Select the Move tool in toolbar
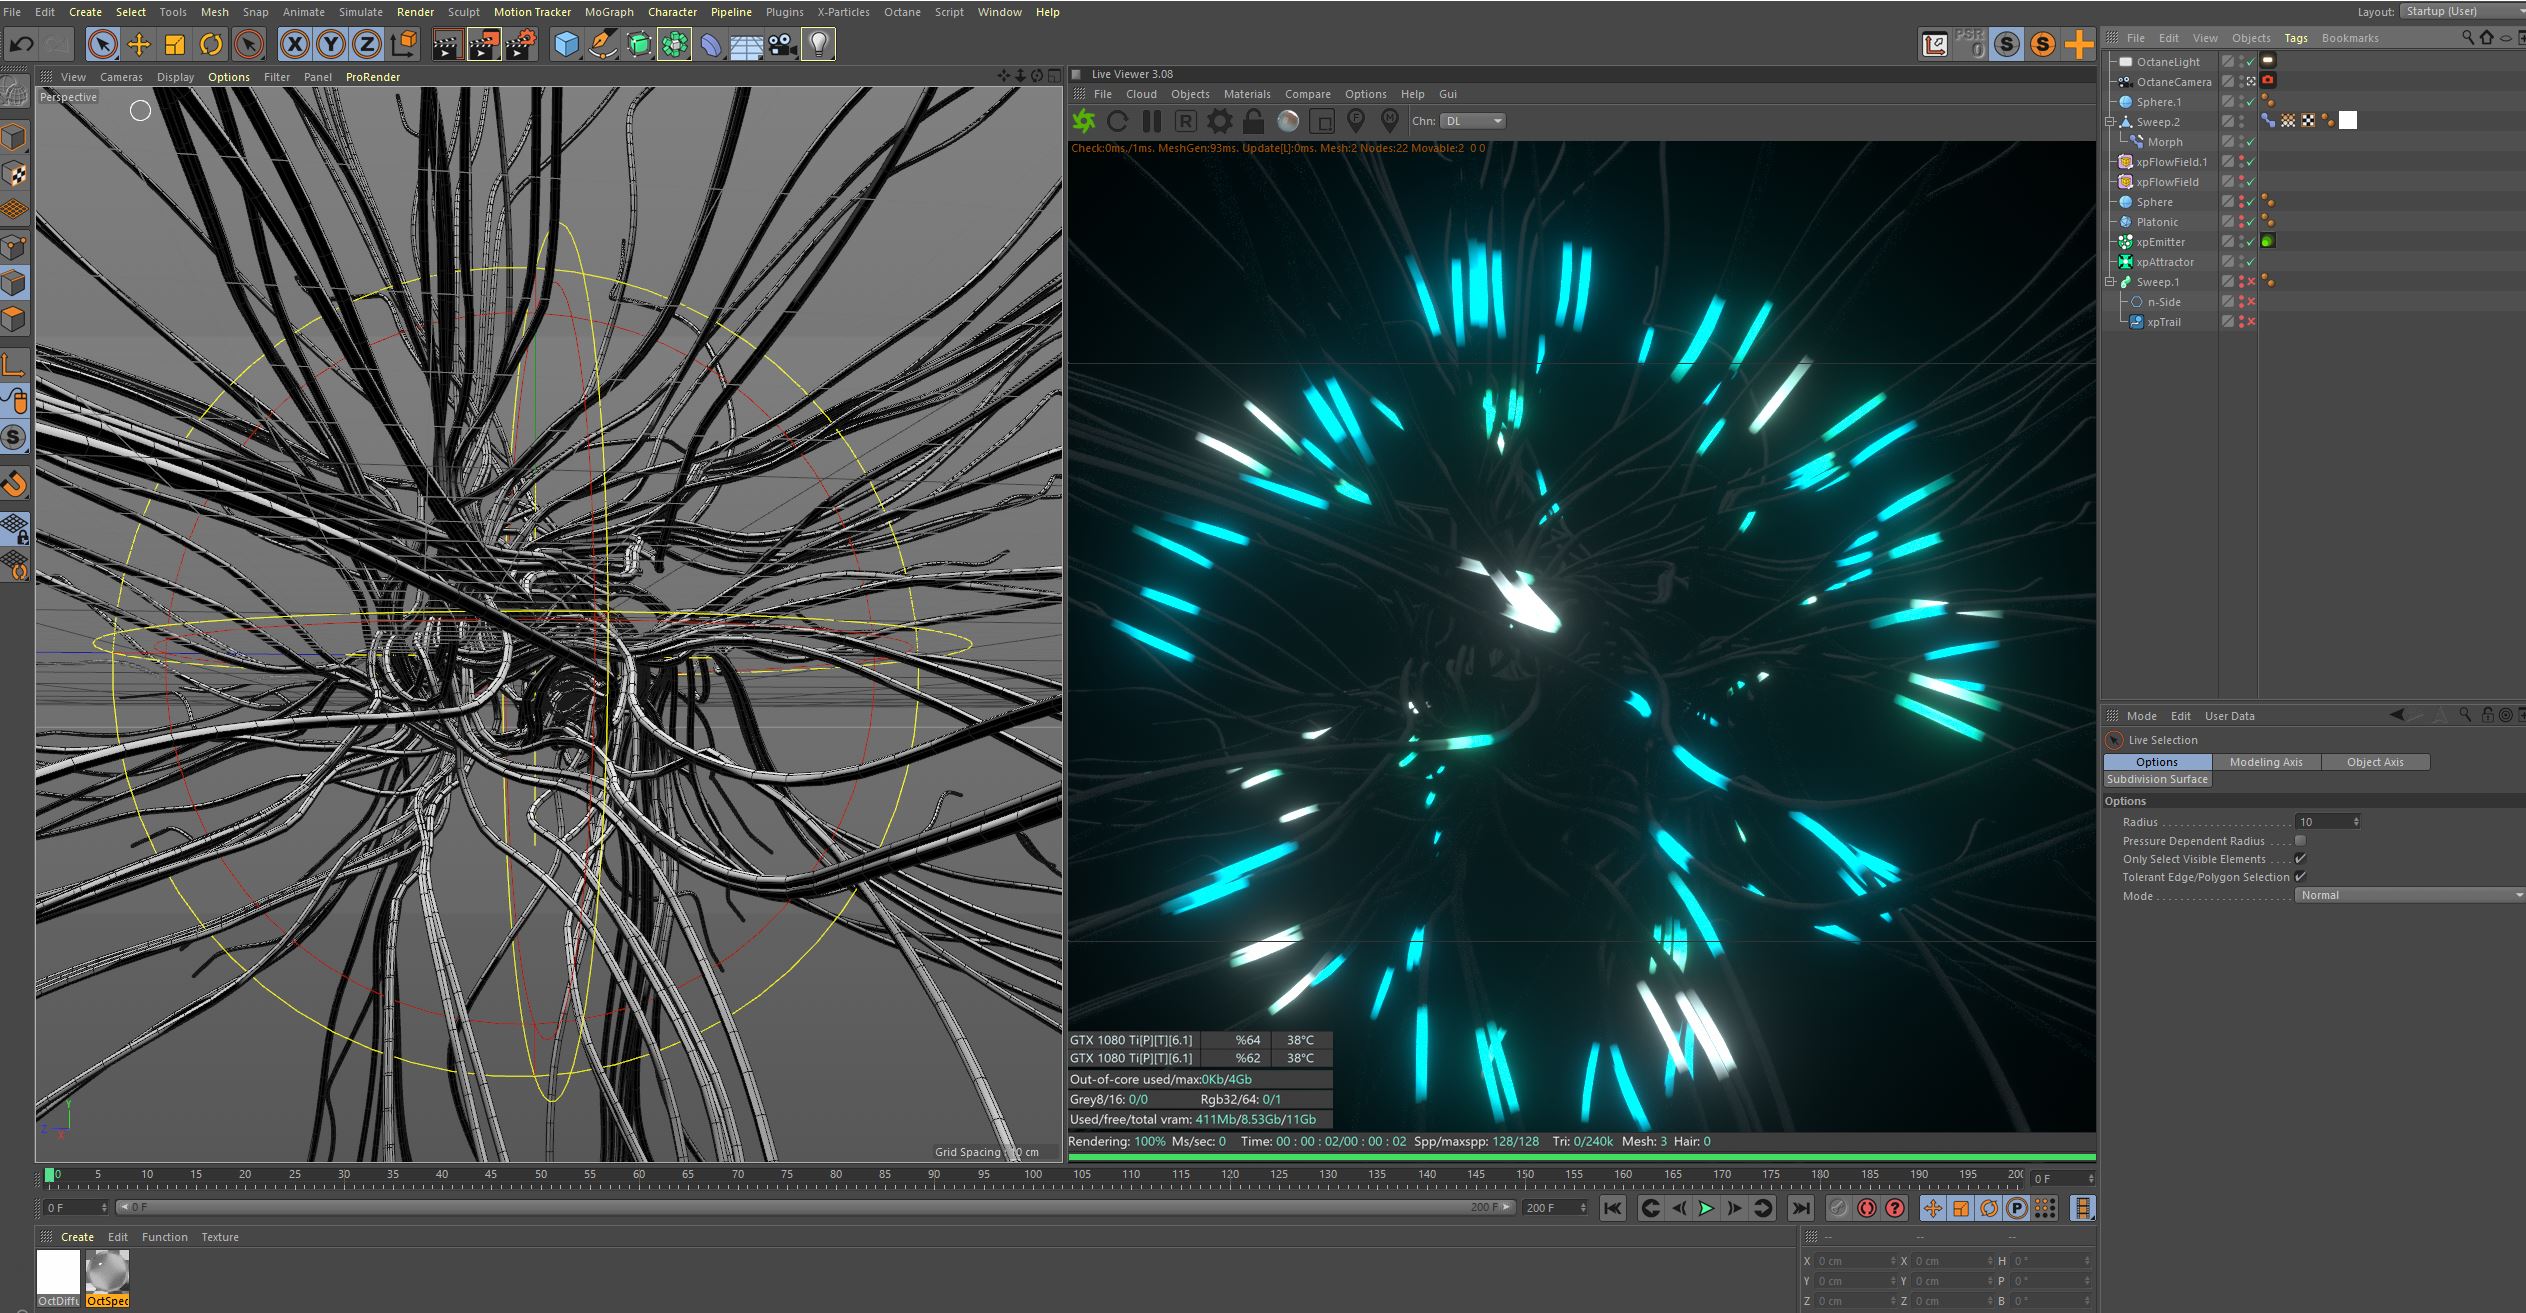 pyautogui.click(x=138, y=44)
